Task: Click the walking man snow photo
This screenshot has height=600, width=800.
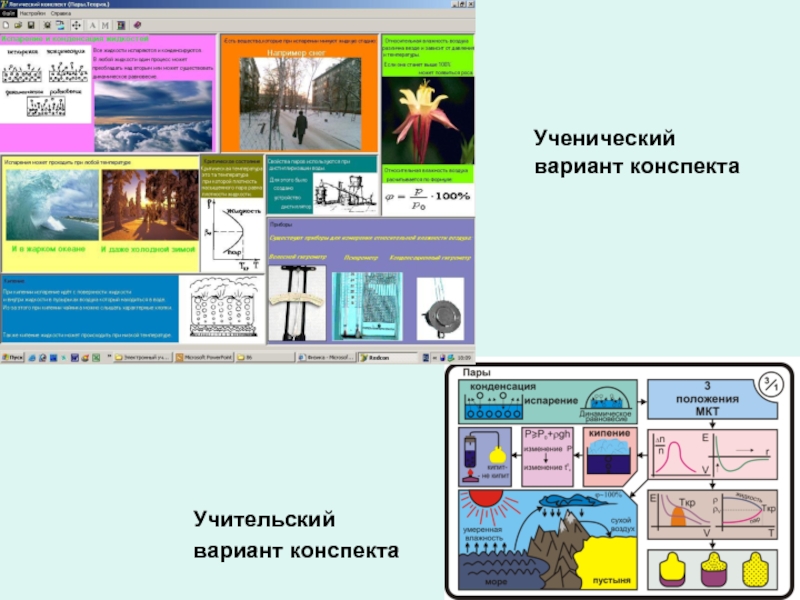Action: click(x=300, y=104)
